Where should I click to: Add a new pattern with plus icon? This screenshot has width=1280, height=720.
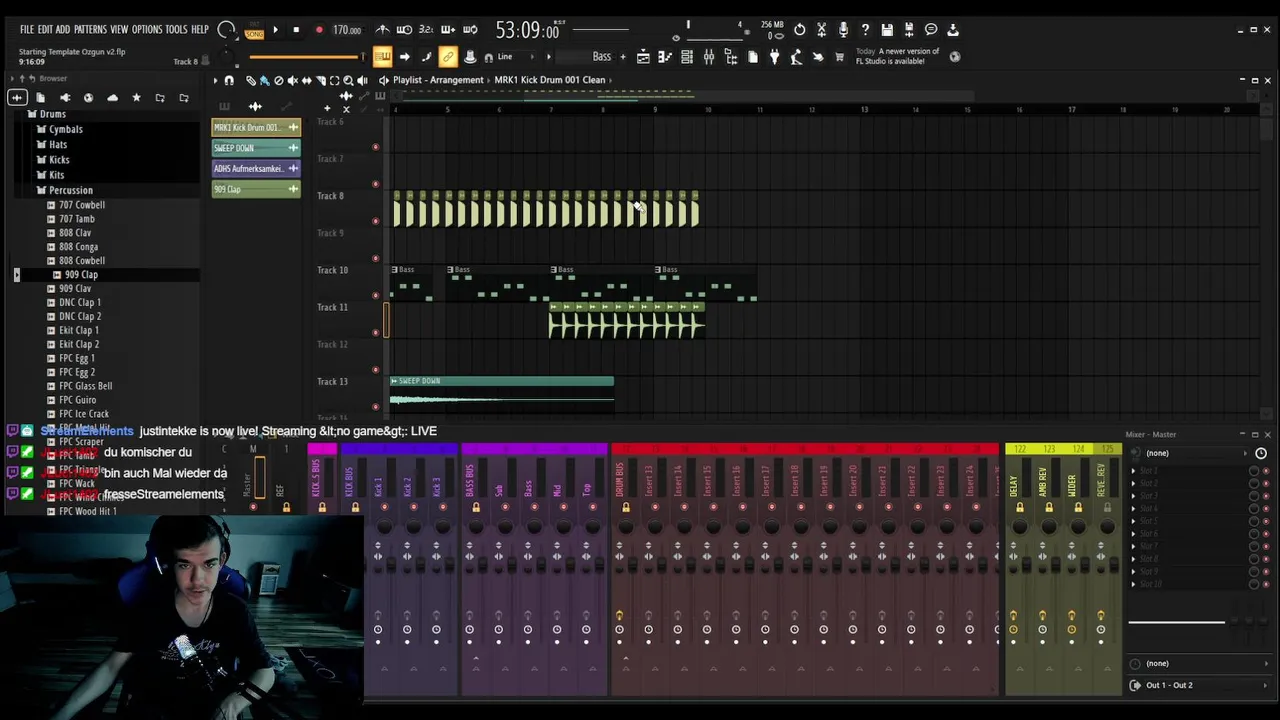tap(623, 57)
